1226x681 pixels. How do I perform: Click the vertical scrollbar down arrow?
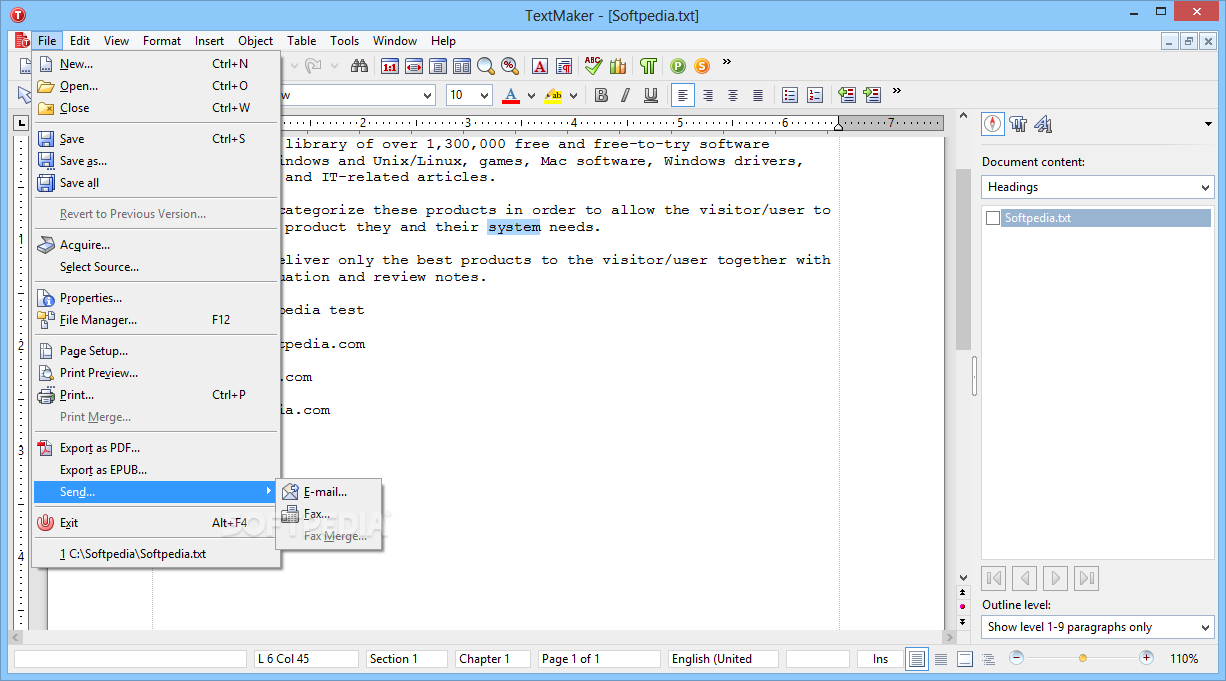963,577
